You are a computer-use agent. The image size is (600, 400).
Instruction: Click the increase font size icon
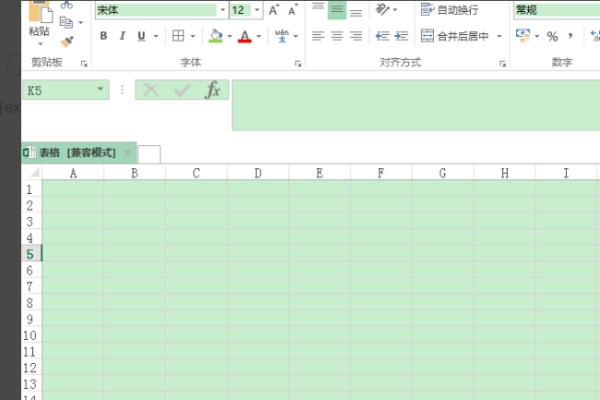point(272,10)
